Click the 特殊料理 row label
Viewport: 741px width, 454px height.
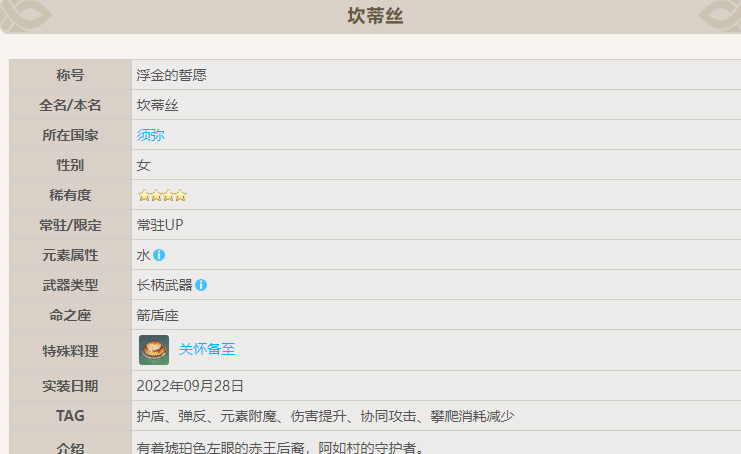point(70,350)
